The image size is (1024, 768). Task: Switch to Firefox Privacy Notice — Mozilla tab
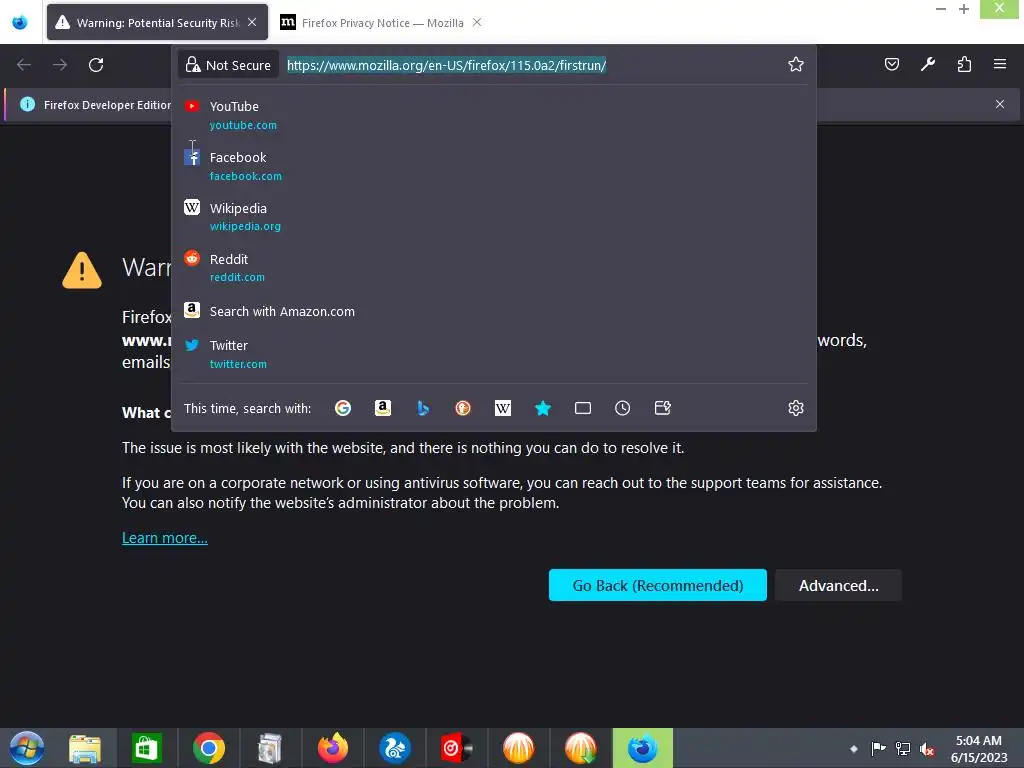click(382, 22)
